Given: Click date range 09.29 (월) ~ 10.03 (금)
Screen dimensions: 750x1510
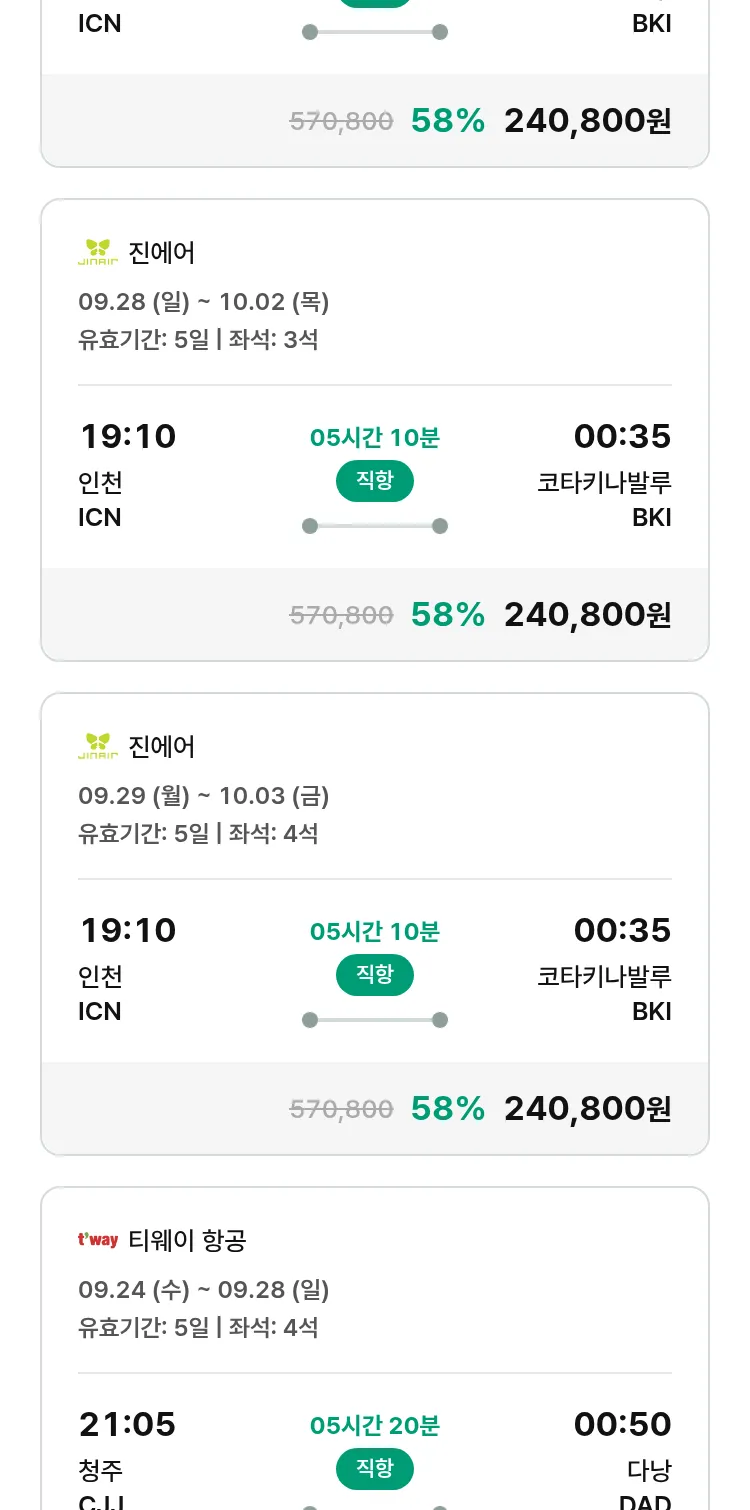Looking at the screenshot, I should click(x=204, y=796).
